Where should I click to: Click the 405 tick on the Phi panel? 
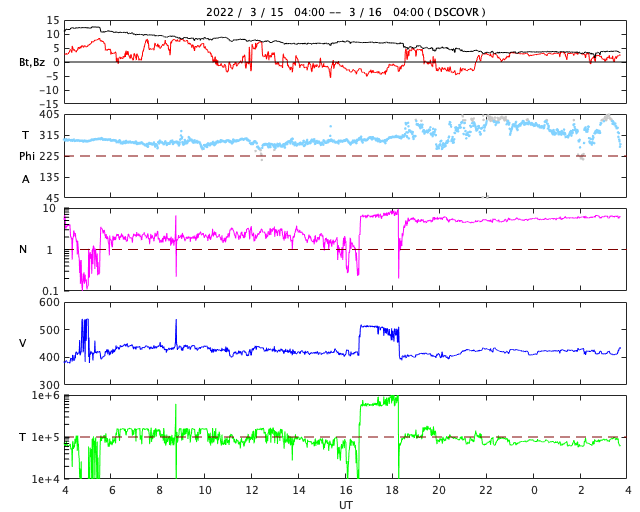(x=49, y=115)
